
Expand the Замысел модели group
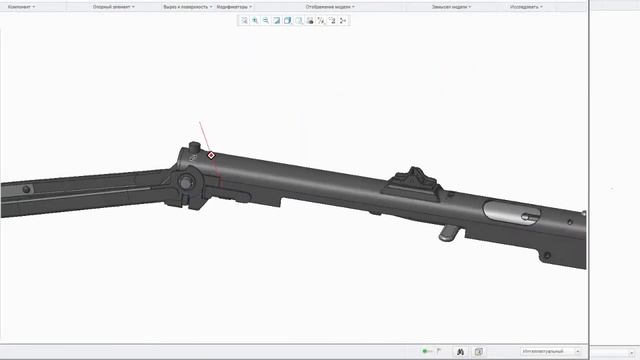point(451,7)
